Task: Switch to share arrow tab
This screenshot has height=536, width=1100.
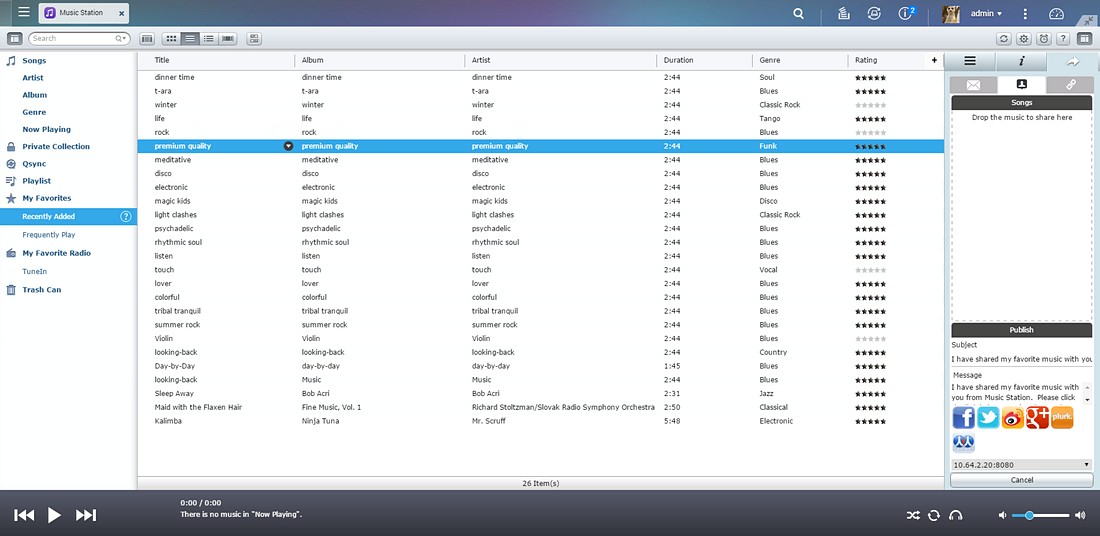Action: click(1073, 61)
